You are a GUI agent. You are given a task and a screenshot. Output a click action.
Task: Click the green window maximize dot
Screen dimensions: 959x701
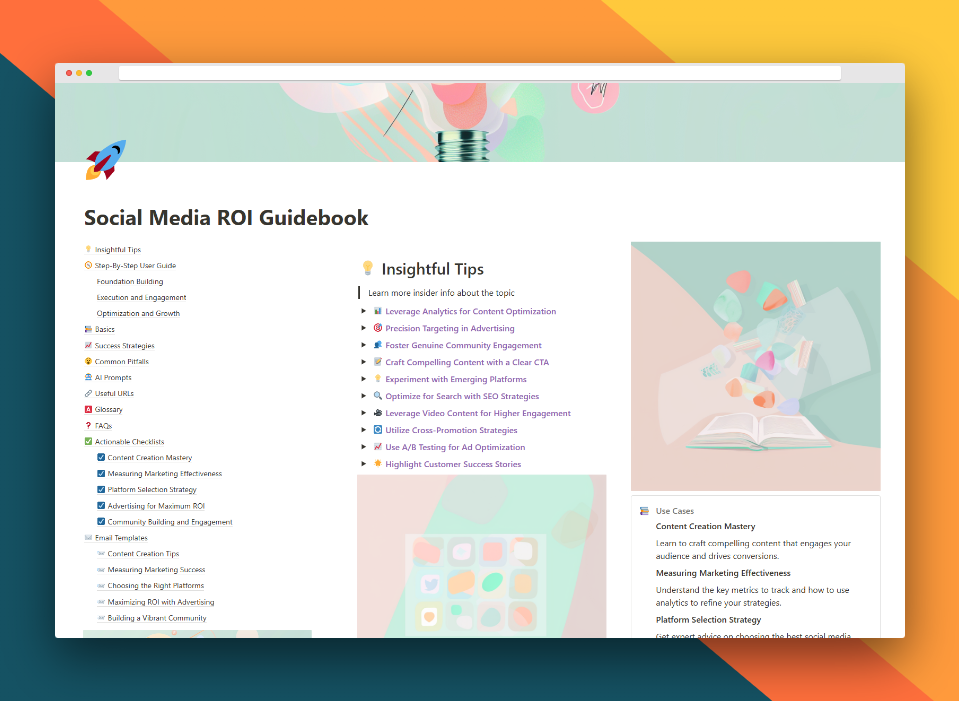(89, 73)
